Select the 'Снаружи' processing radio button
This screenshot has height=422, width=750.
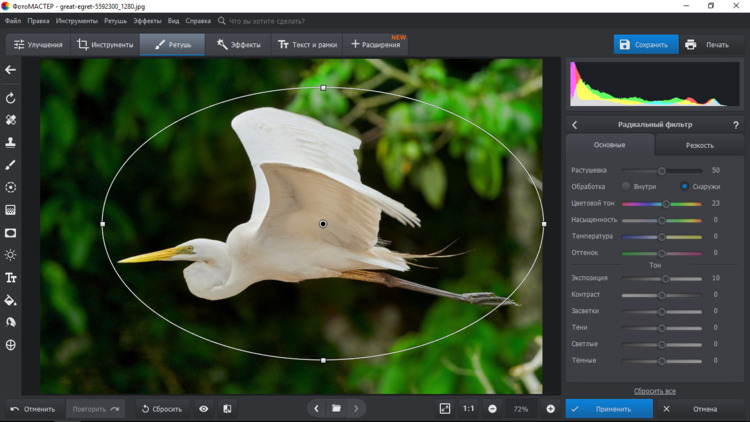tap(685, 187)
